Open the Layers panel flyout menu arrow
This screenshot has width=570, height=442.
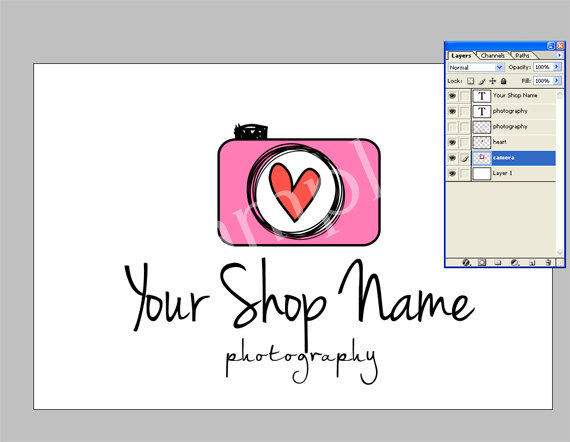559,55
